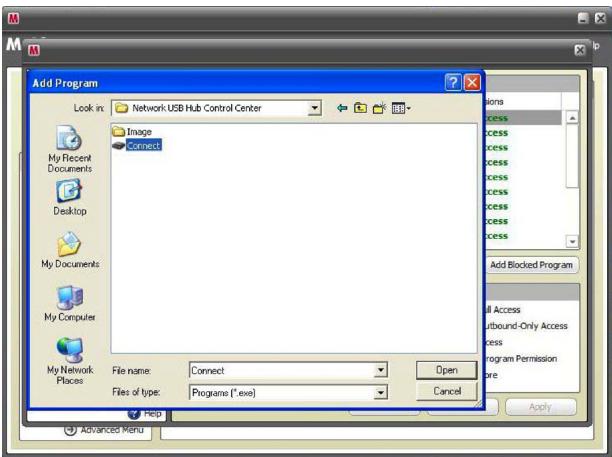
Task: Select the Image folder
Action: 132,132
